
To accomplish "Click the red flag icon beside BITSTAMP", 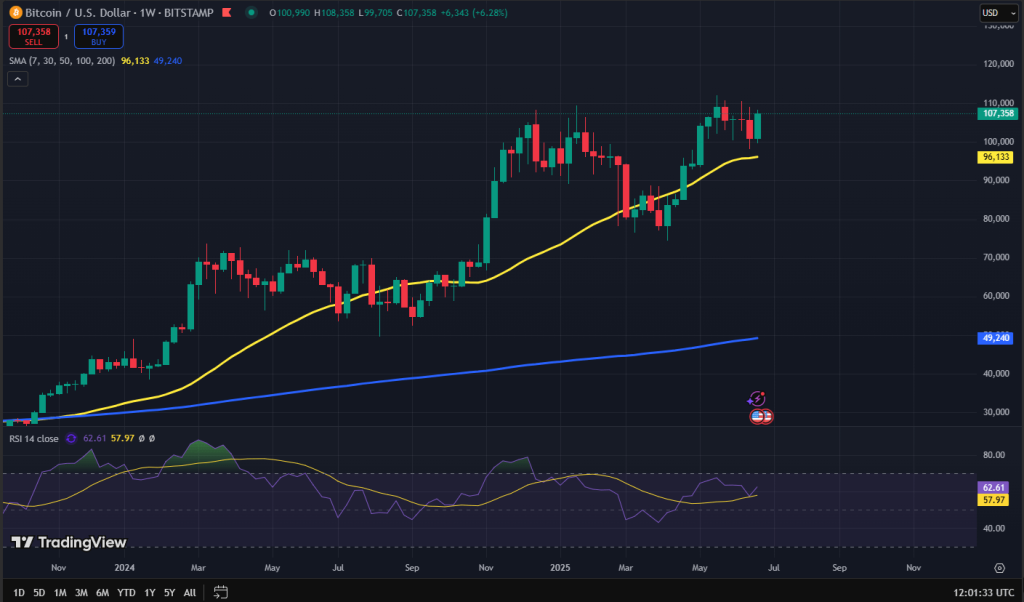I will (x=227, y=12).
